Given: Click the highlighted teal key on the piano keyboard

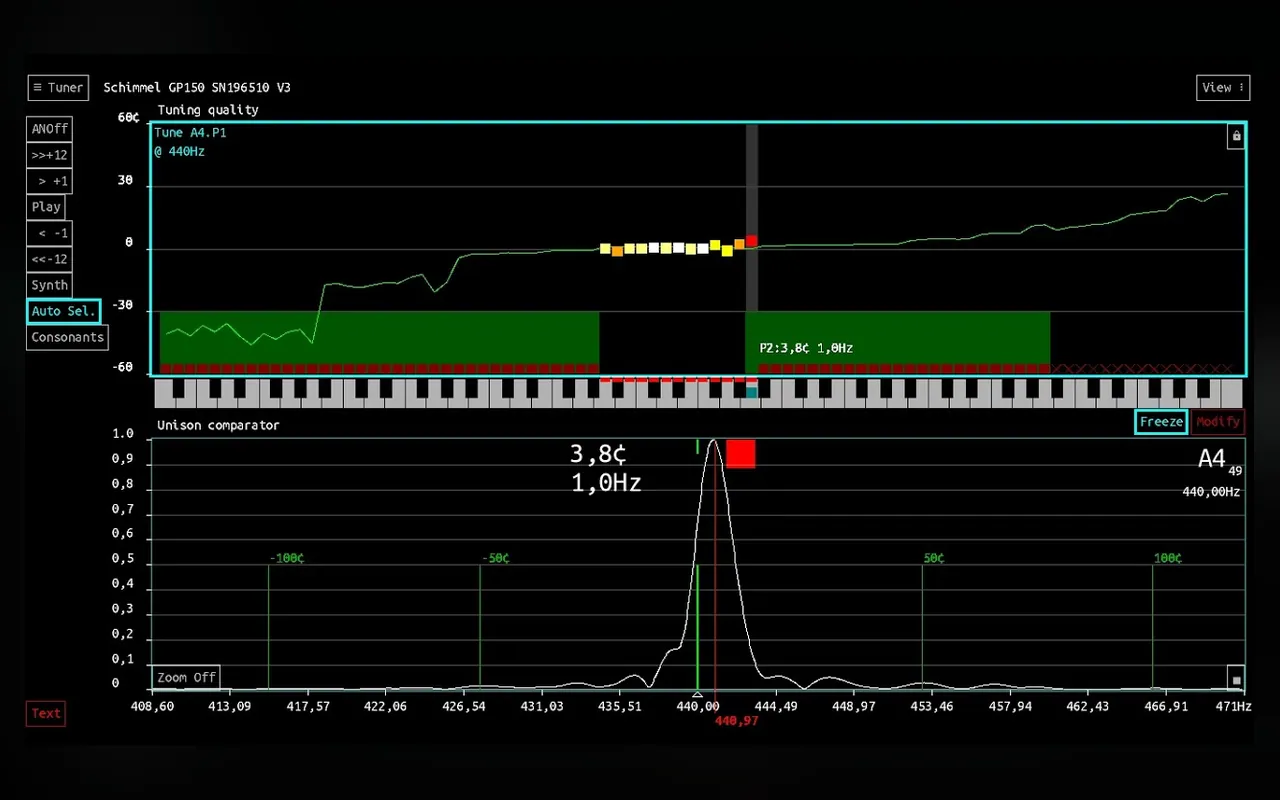Looking at the screenshot, I should pos(752,393).
